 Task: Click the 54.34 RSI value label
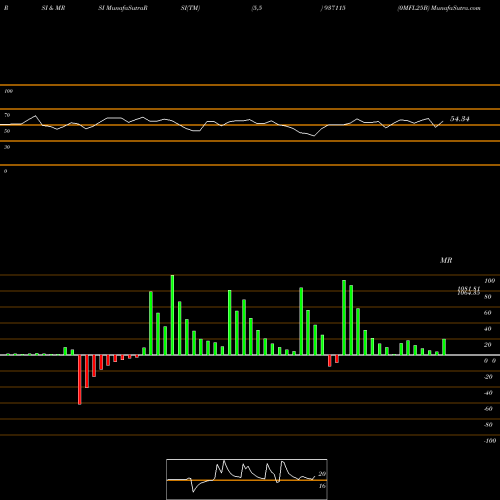(x=460, y=119)
